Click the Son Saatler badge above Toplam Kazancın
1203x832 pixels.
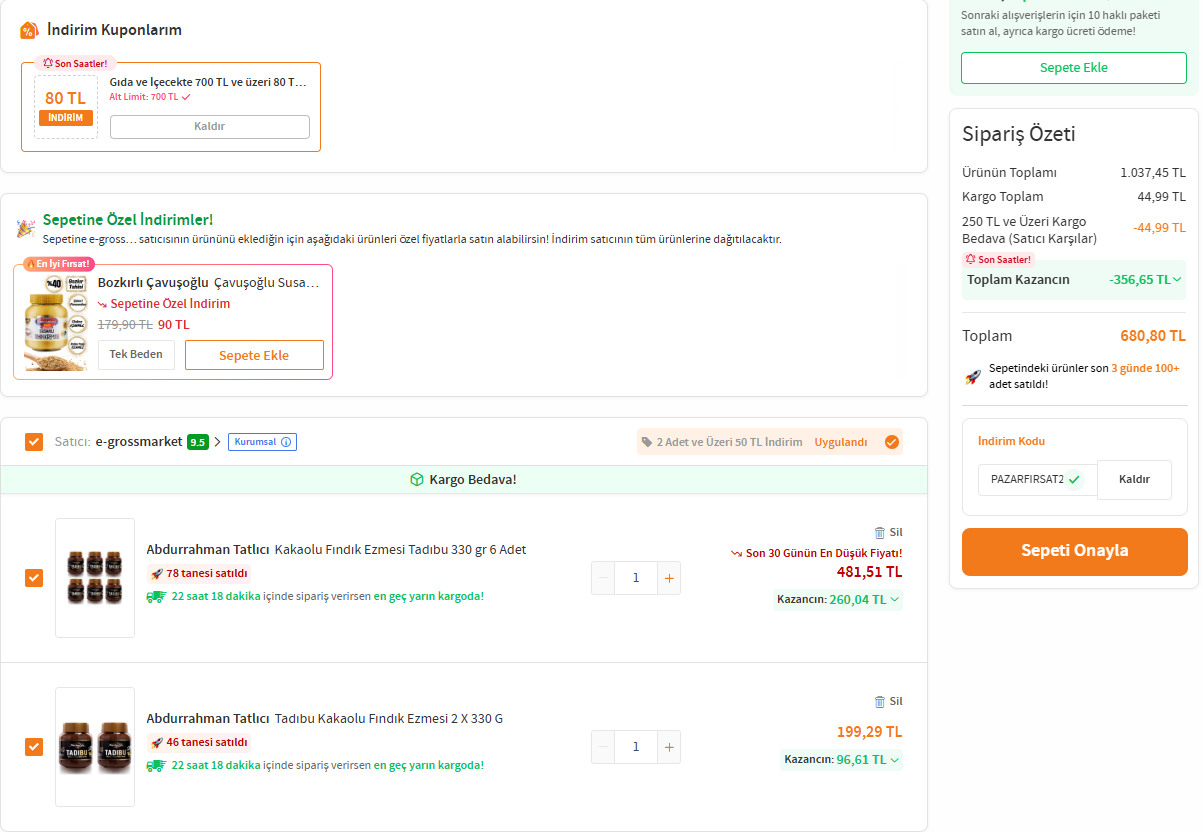click(997, 259)
